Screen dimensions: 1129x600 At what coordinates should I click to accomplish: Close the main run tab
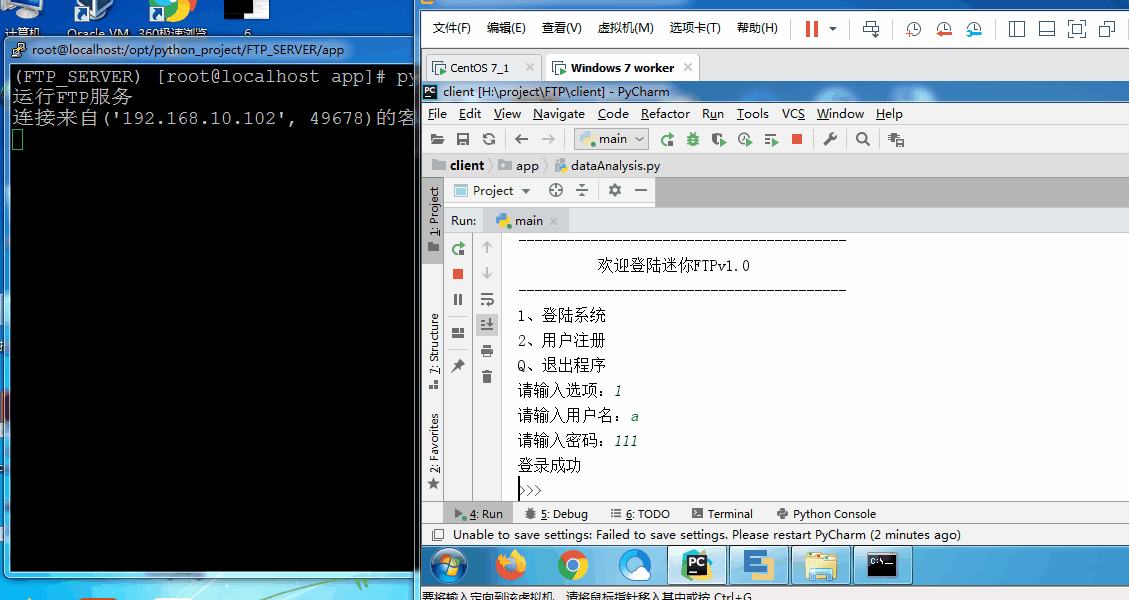(x=553, y=221)
